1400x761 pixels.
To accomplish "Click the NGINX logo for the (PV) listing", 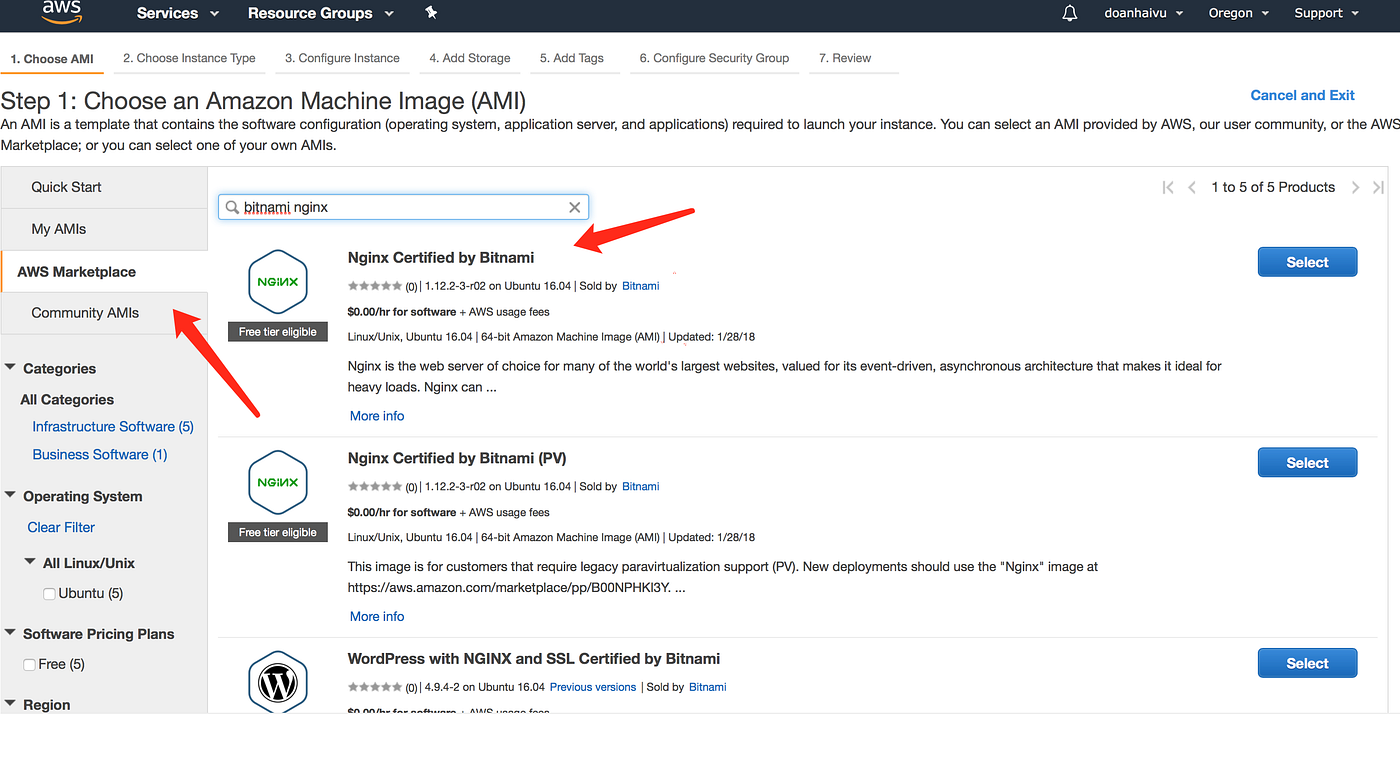I will point(277,481).
